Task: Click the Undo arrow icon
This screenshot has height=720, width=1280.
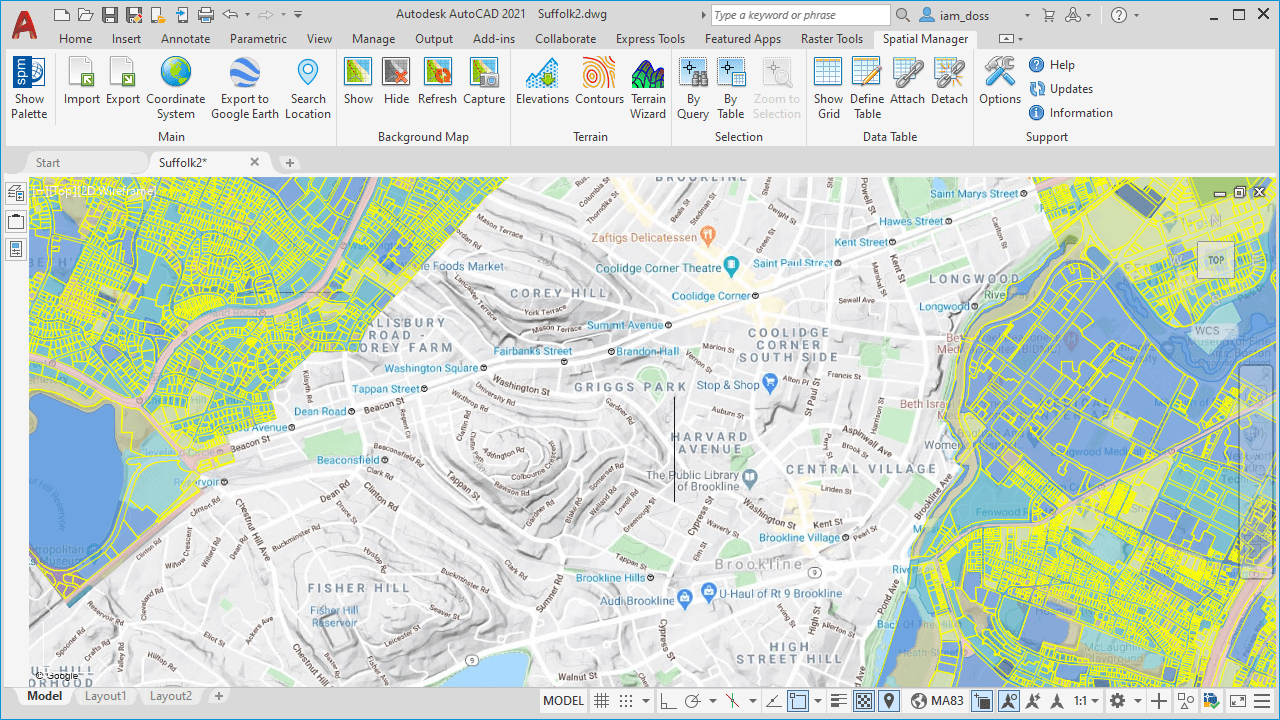Action: 231,15
